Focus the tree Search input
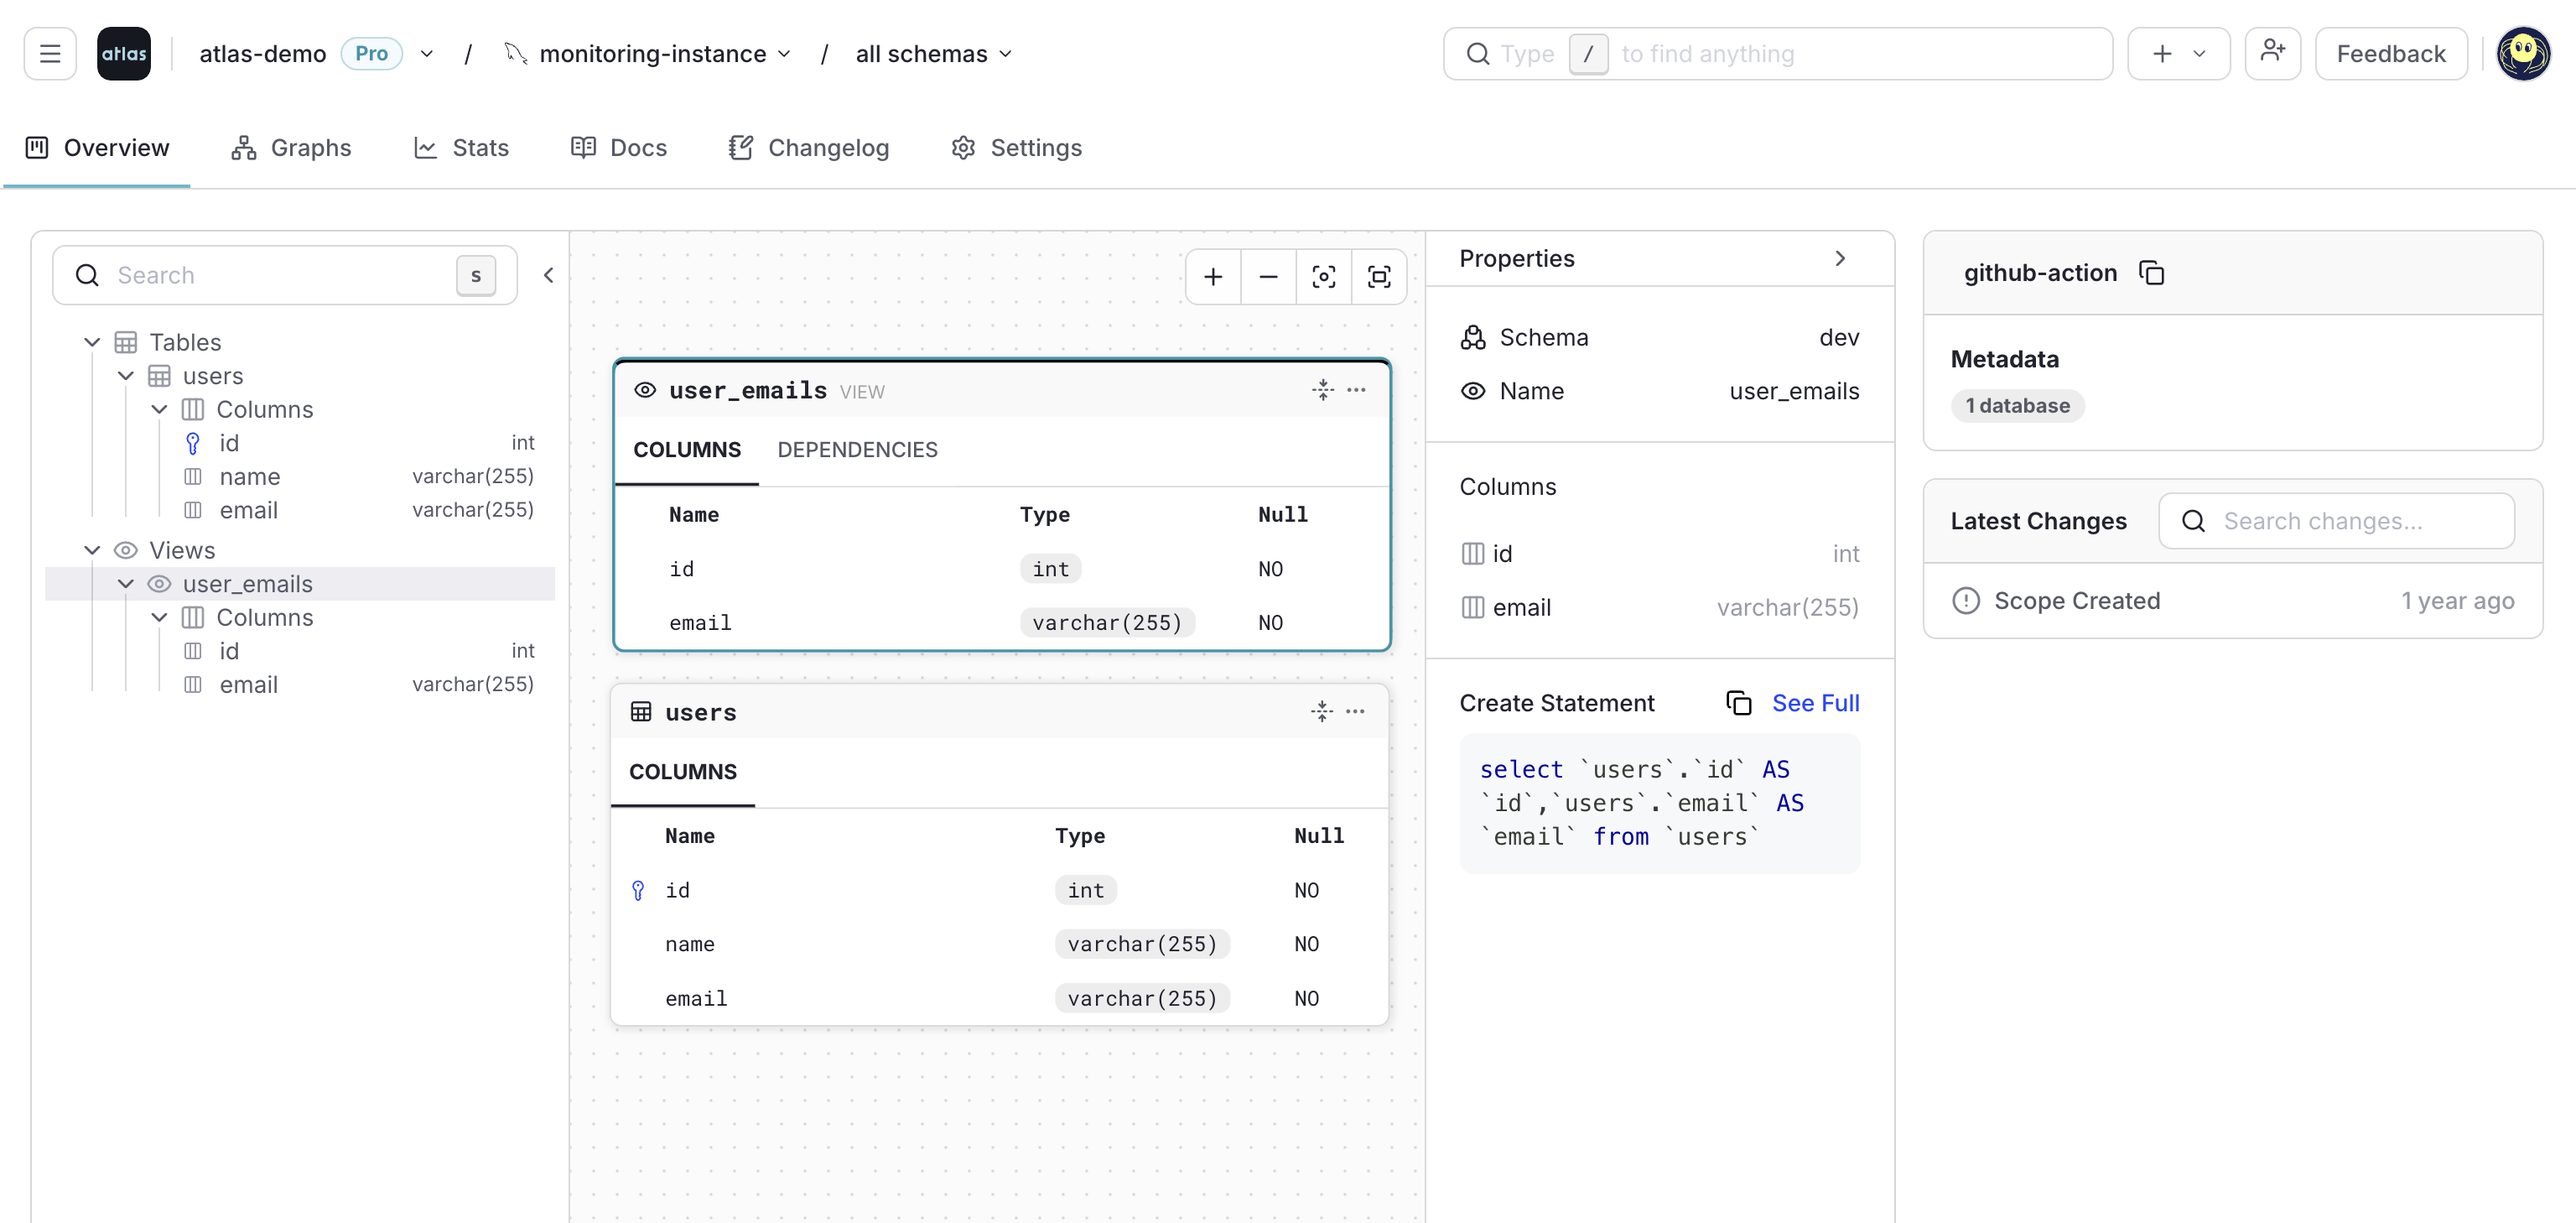2576x1223 pixels. [x=284, y=275]
